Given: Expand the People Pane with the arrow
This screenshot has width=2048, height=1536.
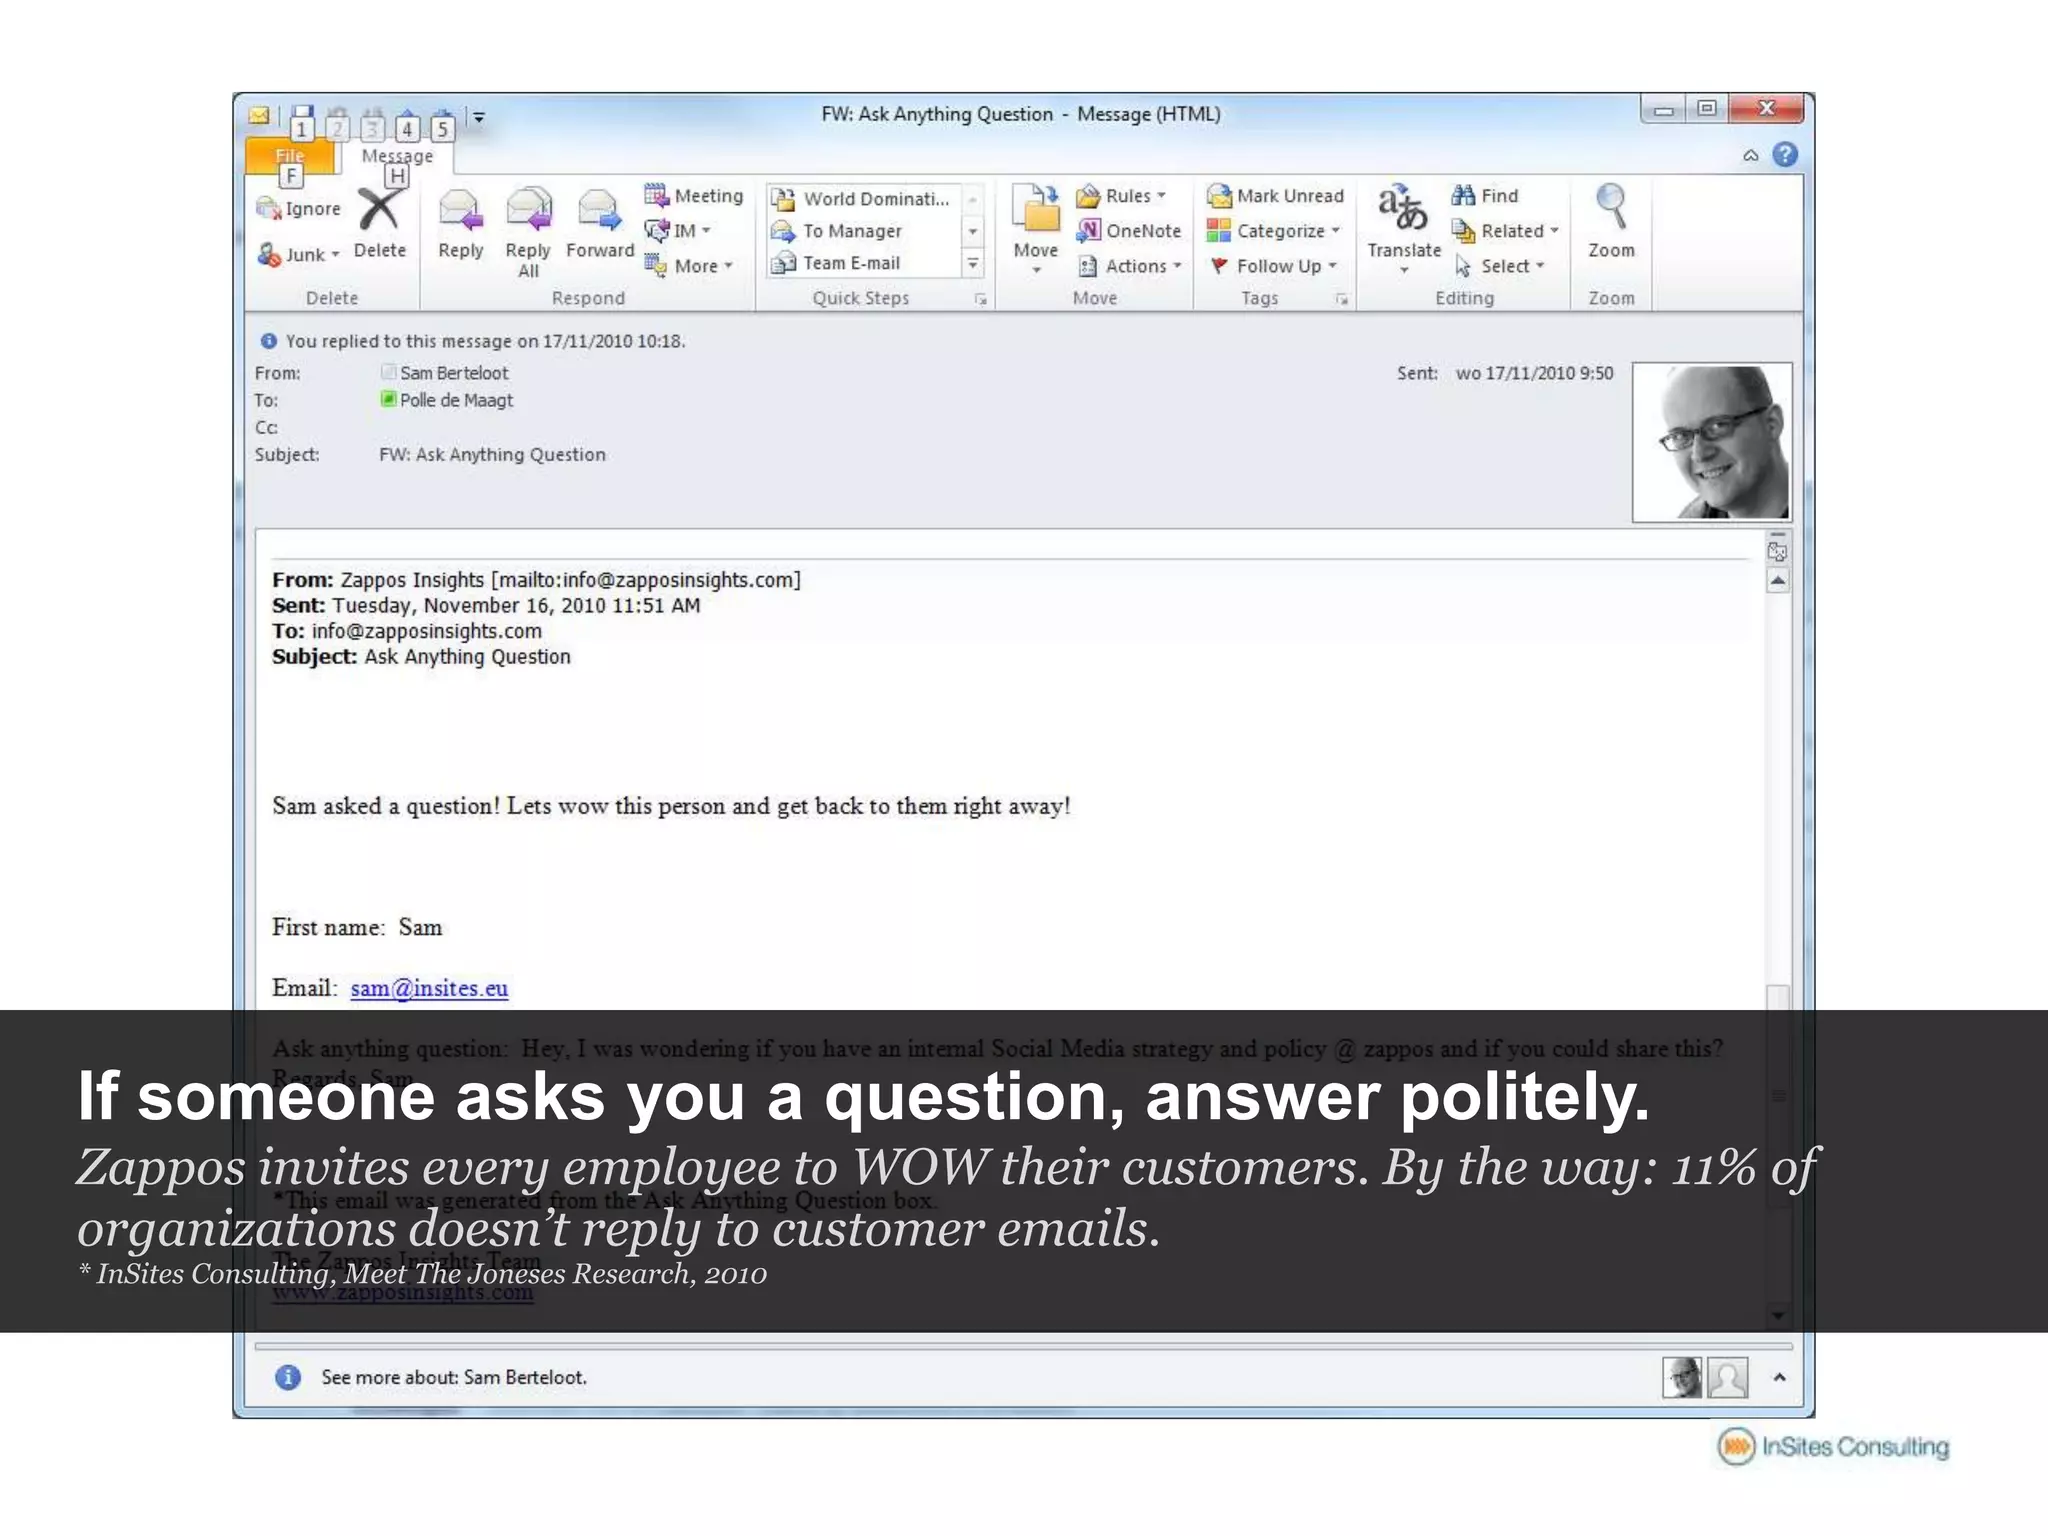Looking at the screenshot, I should coord(1779,1377).
